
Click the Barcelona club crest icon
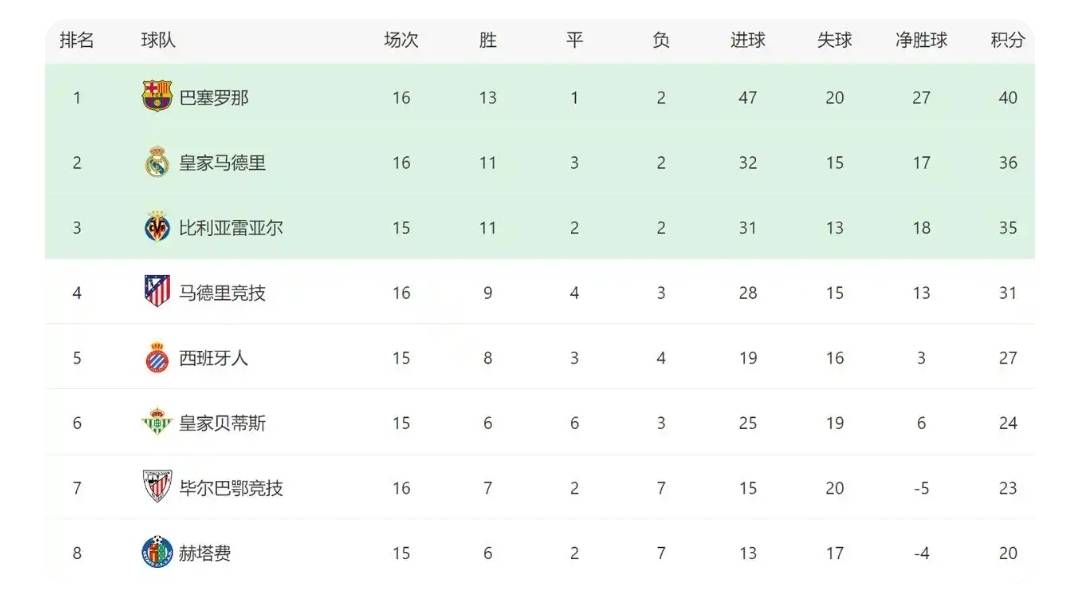pyautogui.click(x=157, y=97)
